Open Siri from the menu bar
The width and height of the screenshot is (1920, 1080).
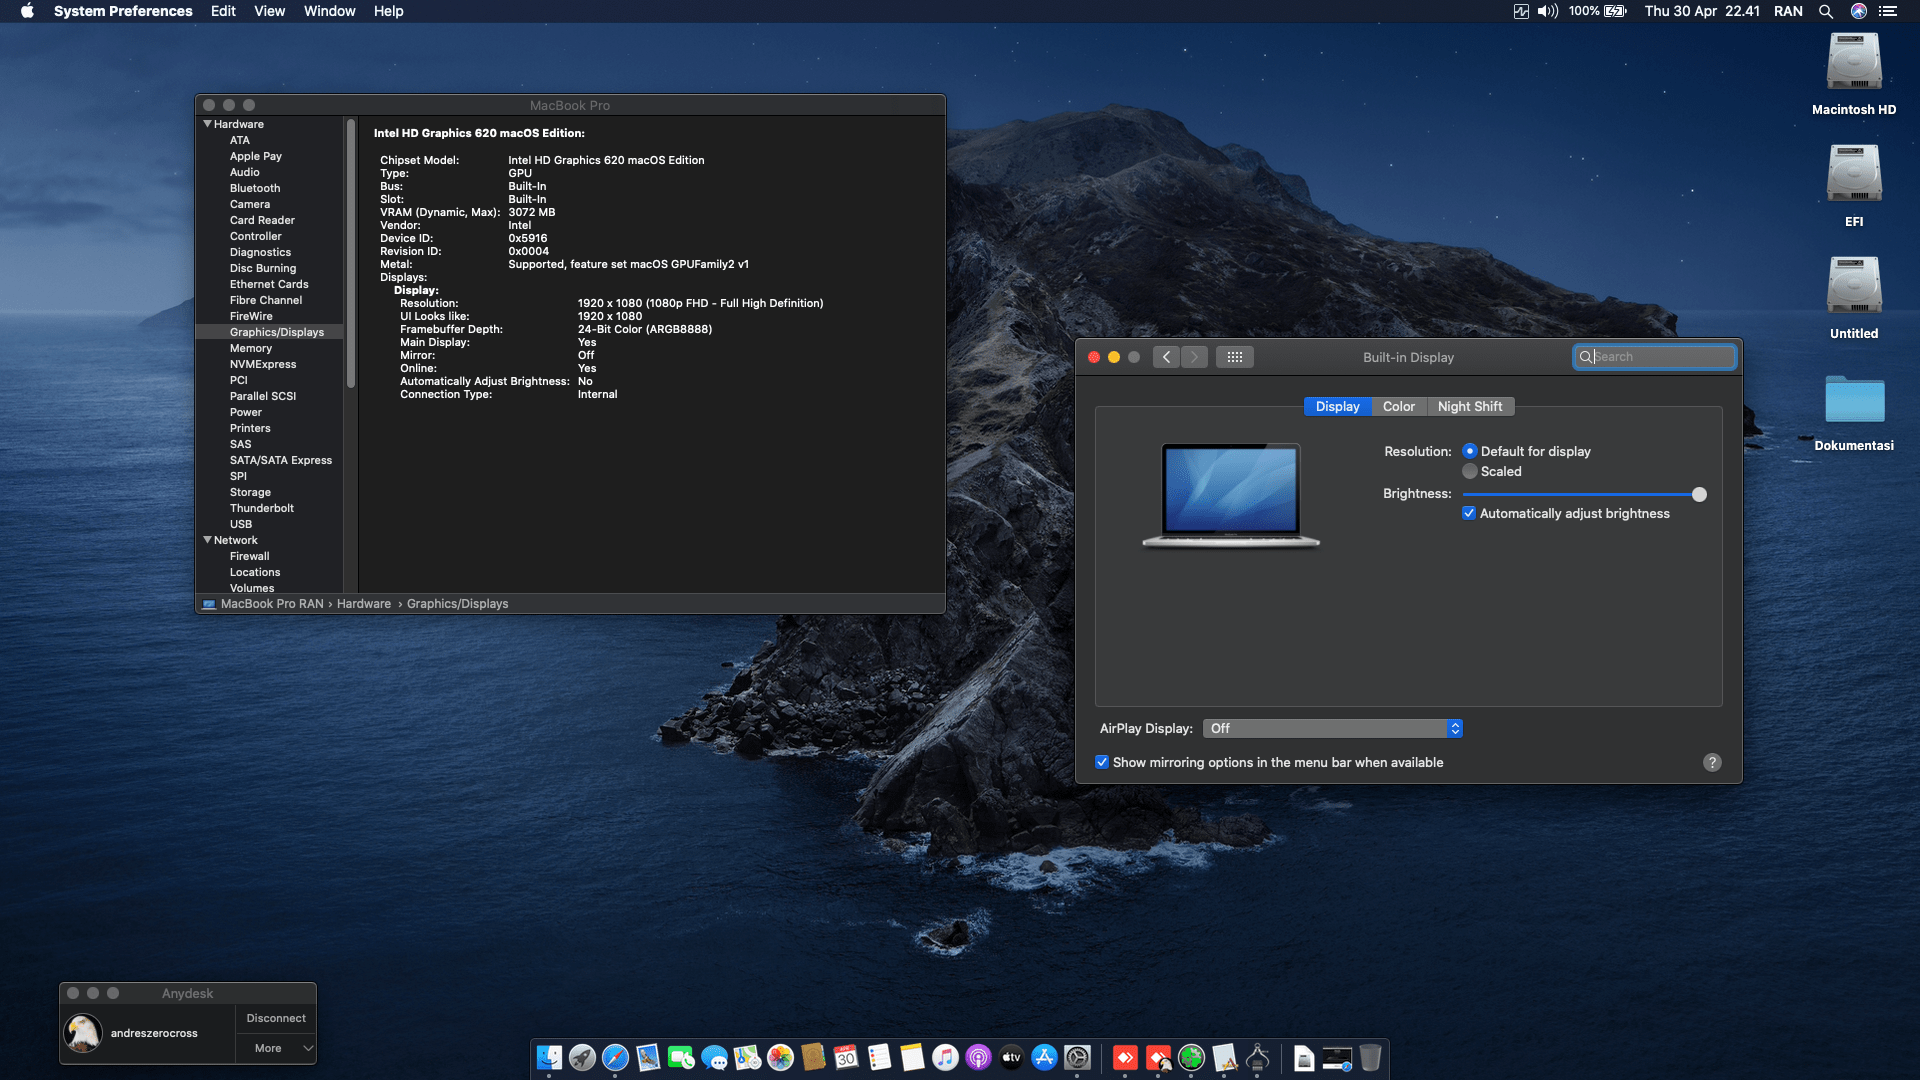[x=1858, y=11]
